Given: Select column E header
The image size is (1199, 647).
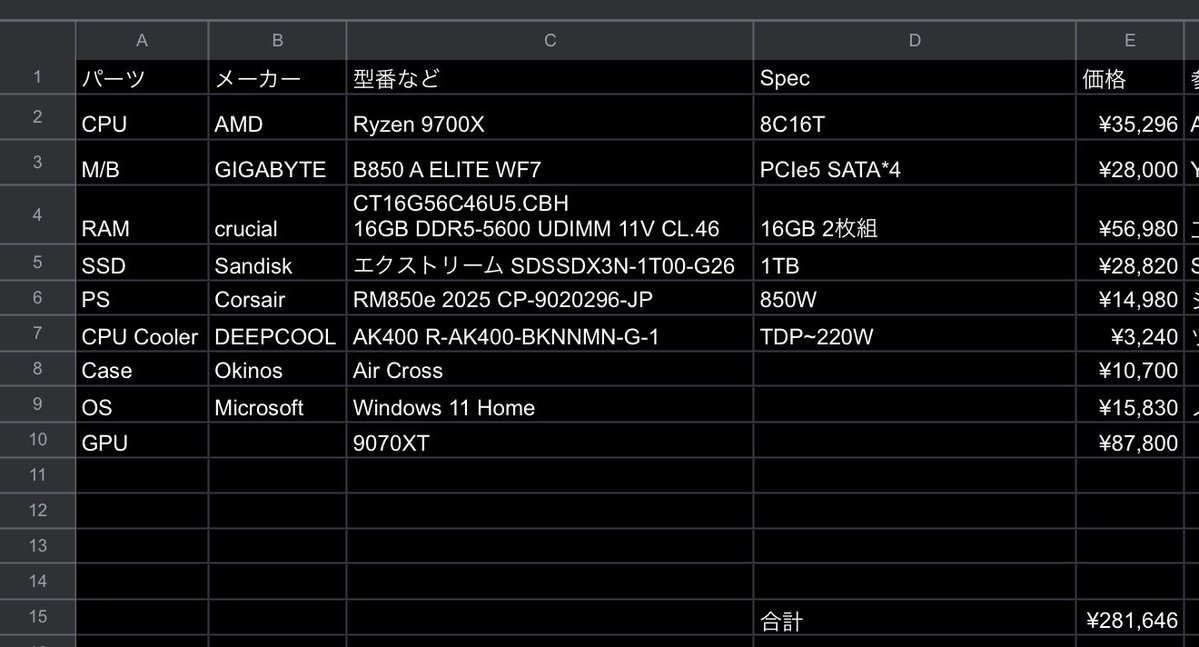Looking at the screenshot, I should [1129, 41].
